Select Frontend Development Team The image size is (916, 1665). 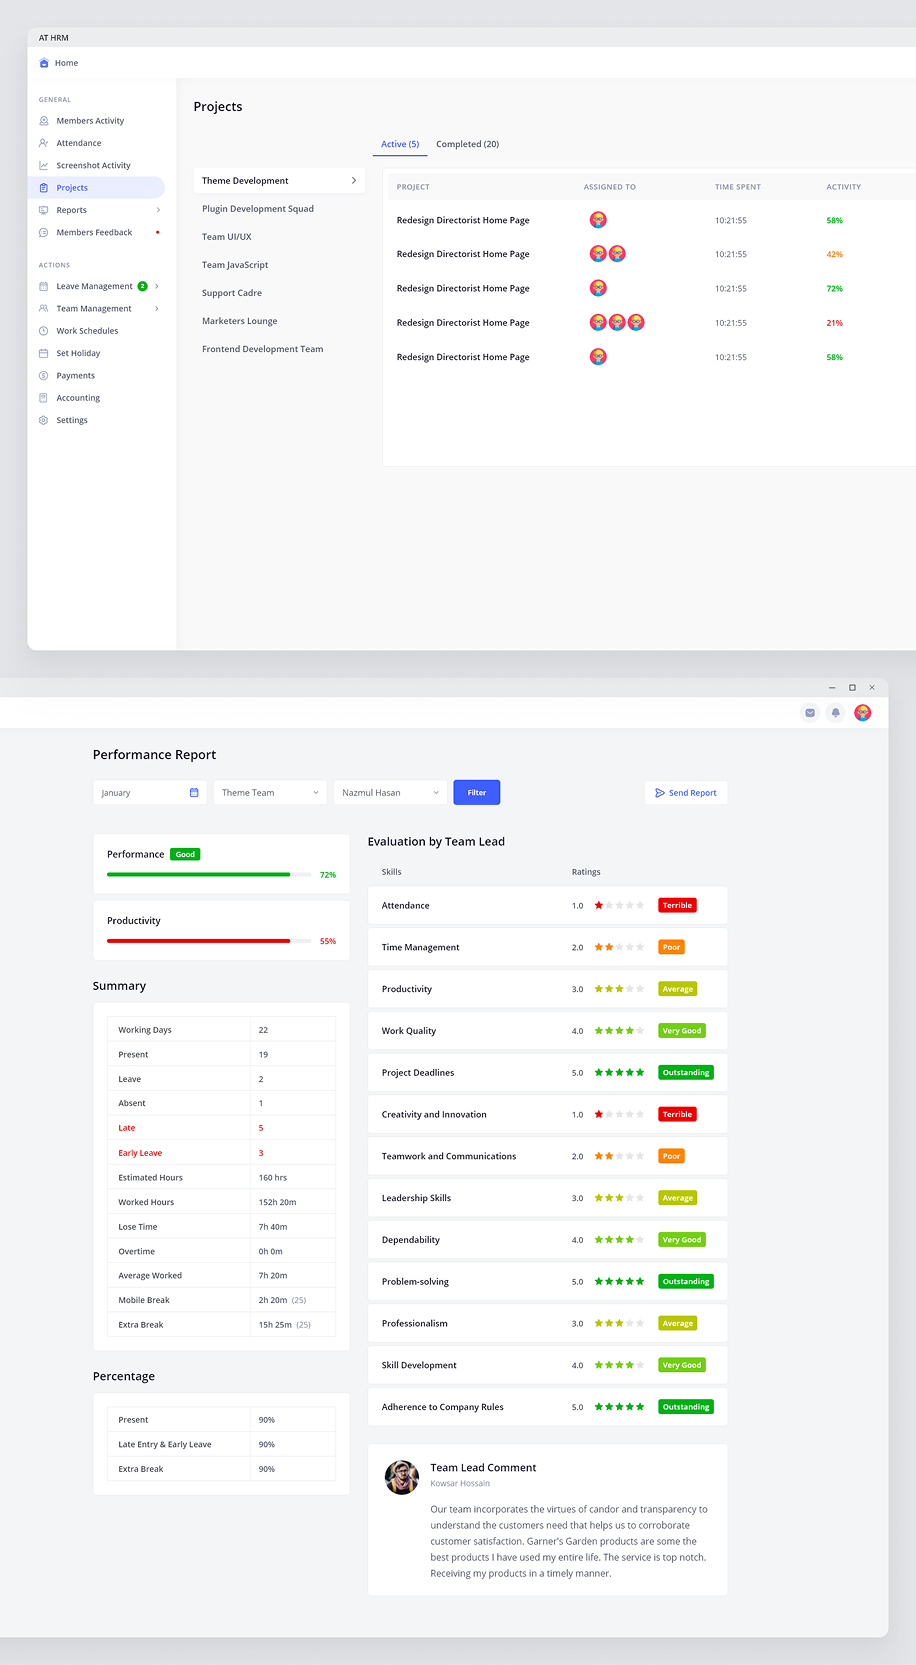[x=263, y=349]
